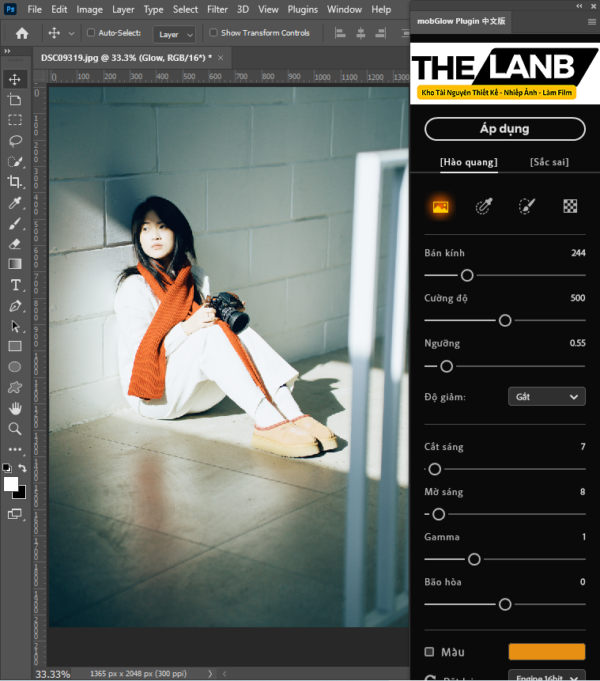Pick the Crop tool
The height and width of the screenshot is (681, 600).
click(x=15, y=181)
